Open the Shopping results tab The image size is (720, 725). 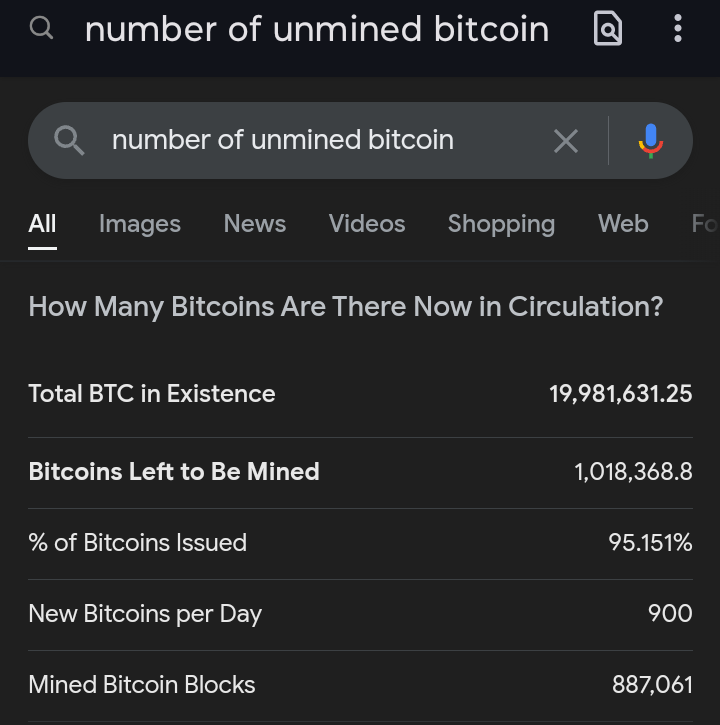click(x=501, y=224)
